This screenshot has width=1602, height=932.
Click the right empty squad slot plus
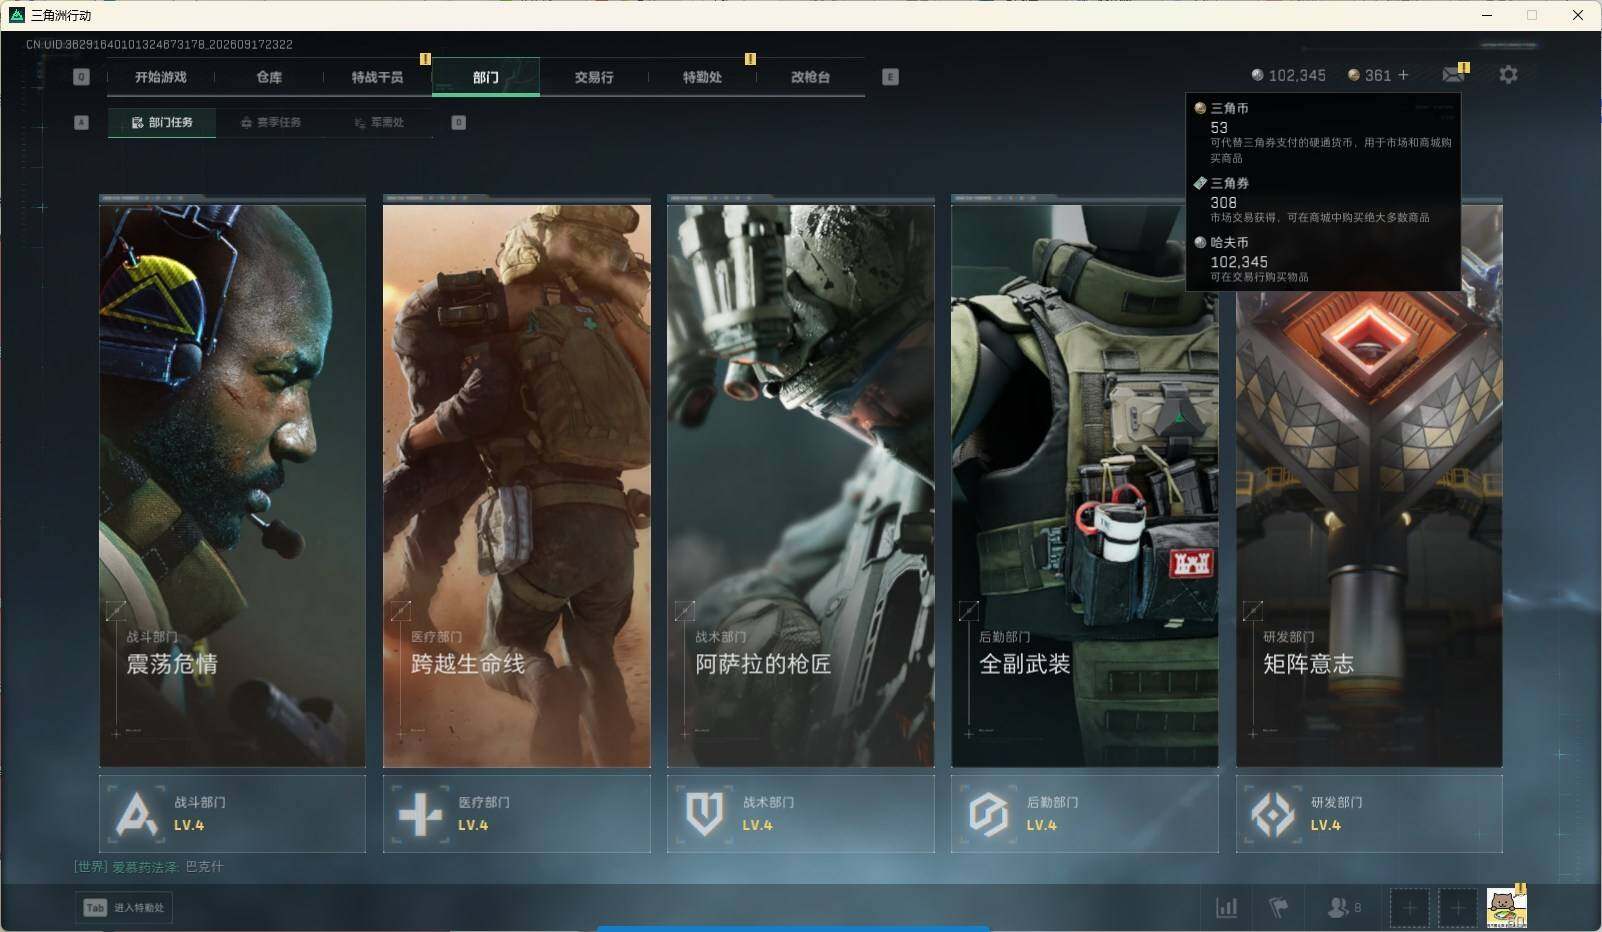(x=1457, y=908)
